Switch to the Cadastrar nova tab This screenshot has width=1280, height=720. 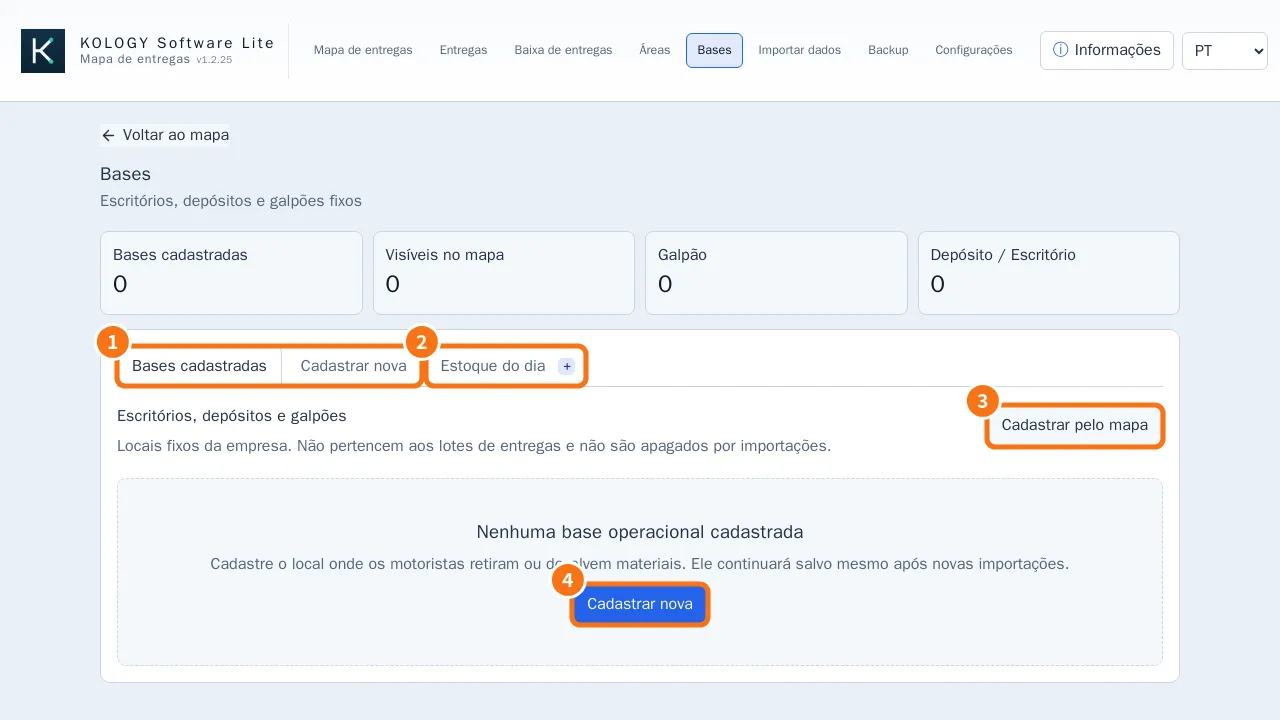pos(353,366)
